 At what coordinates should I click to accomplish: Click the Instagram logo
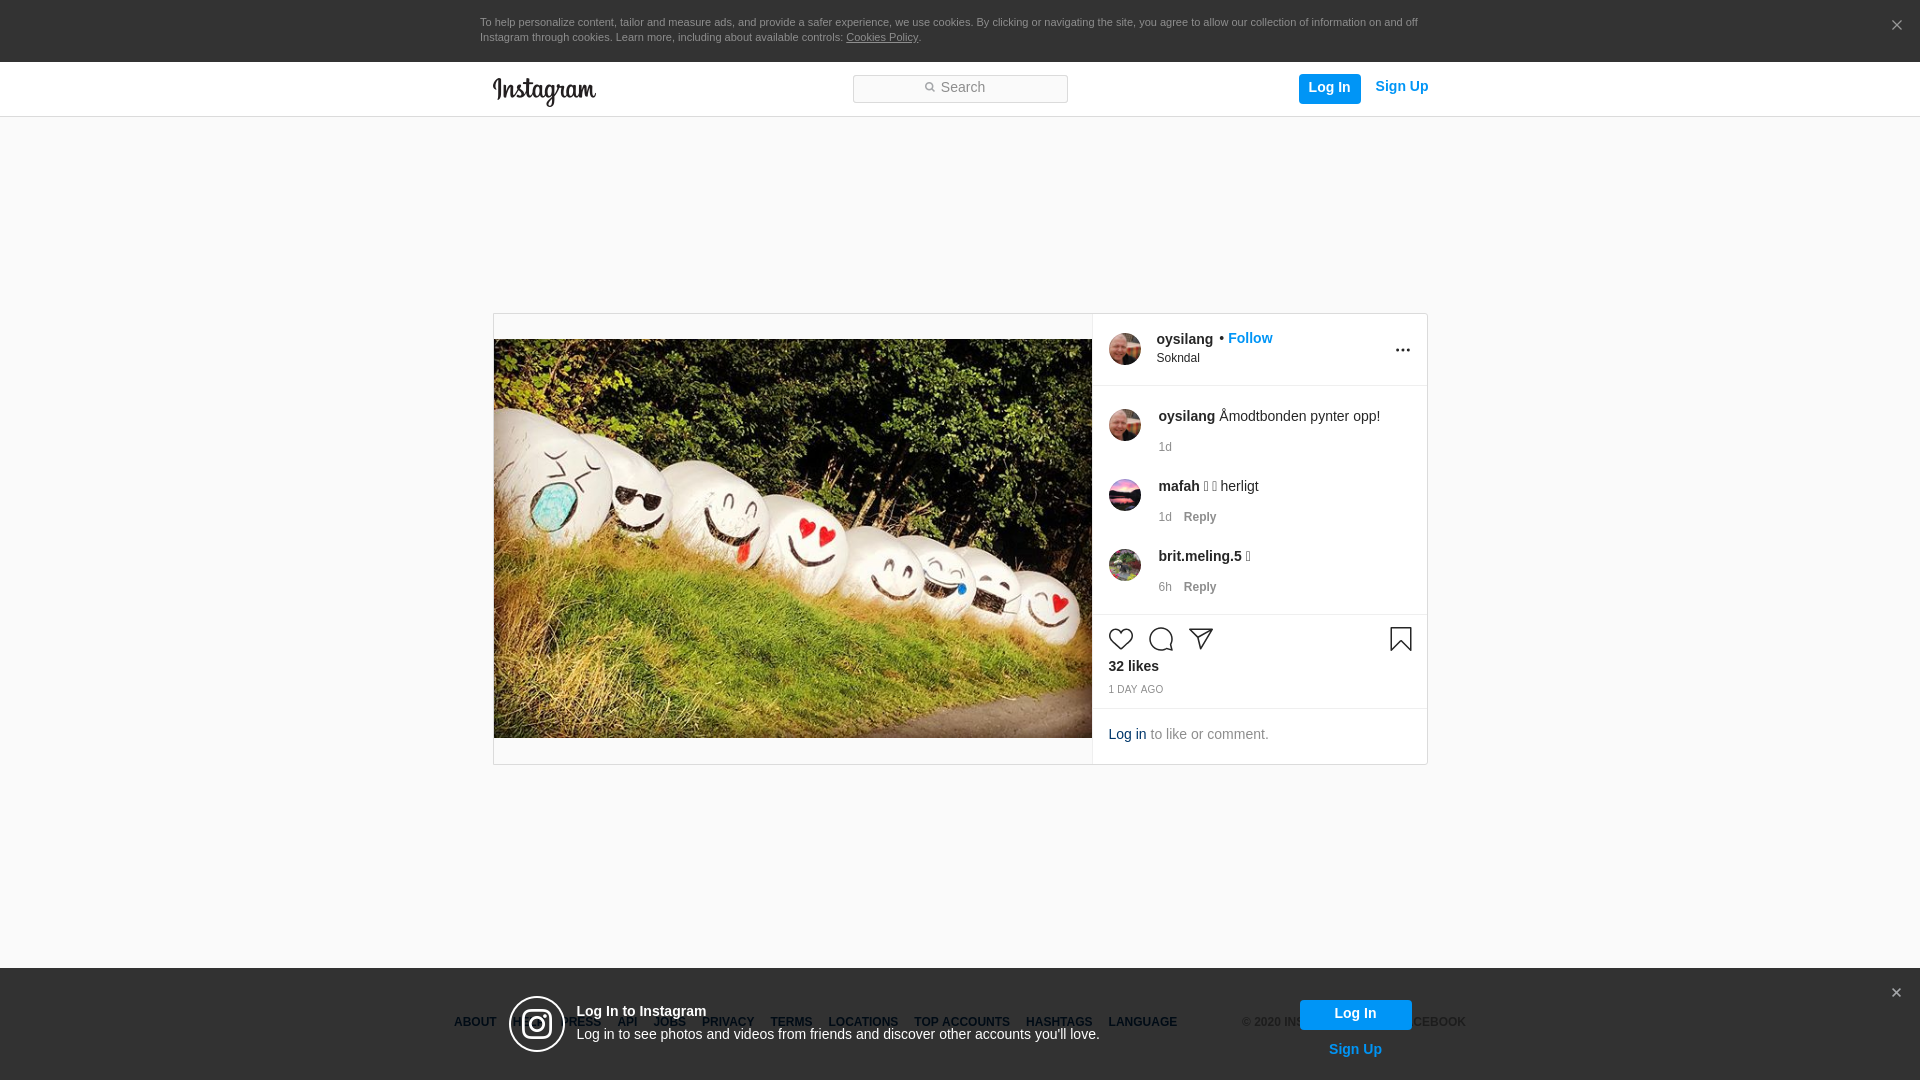(x=544, y=91)
